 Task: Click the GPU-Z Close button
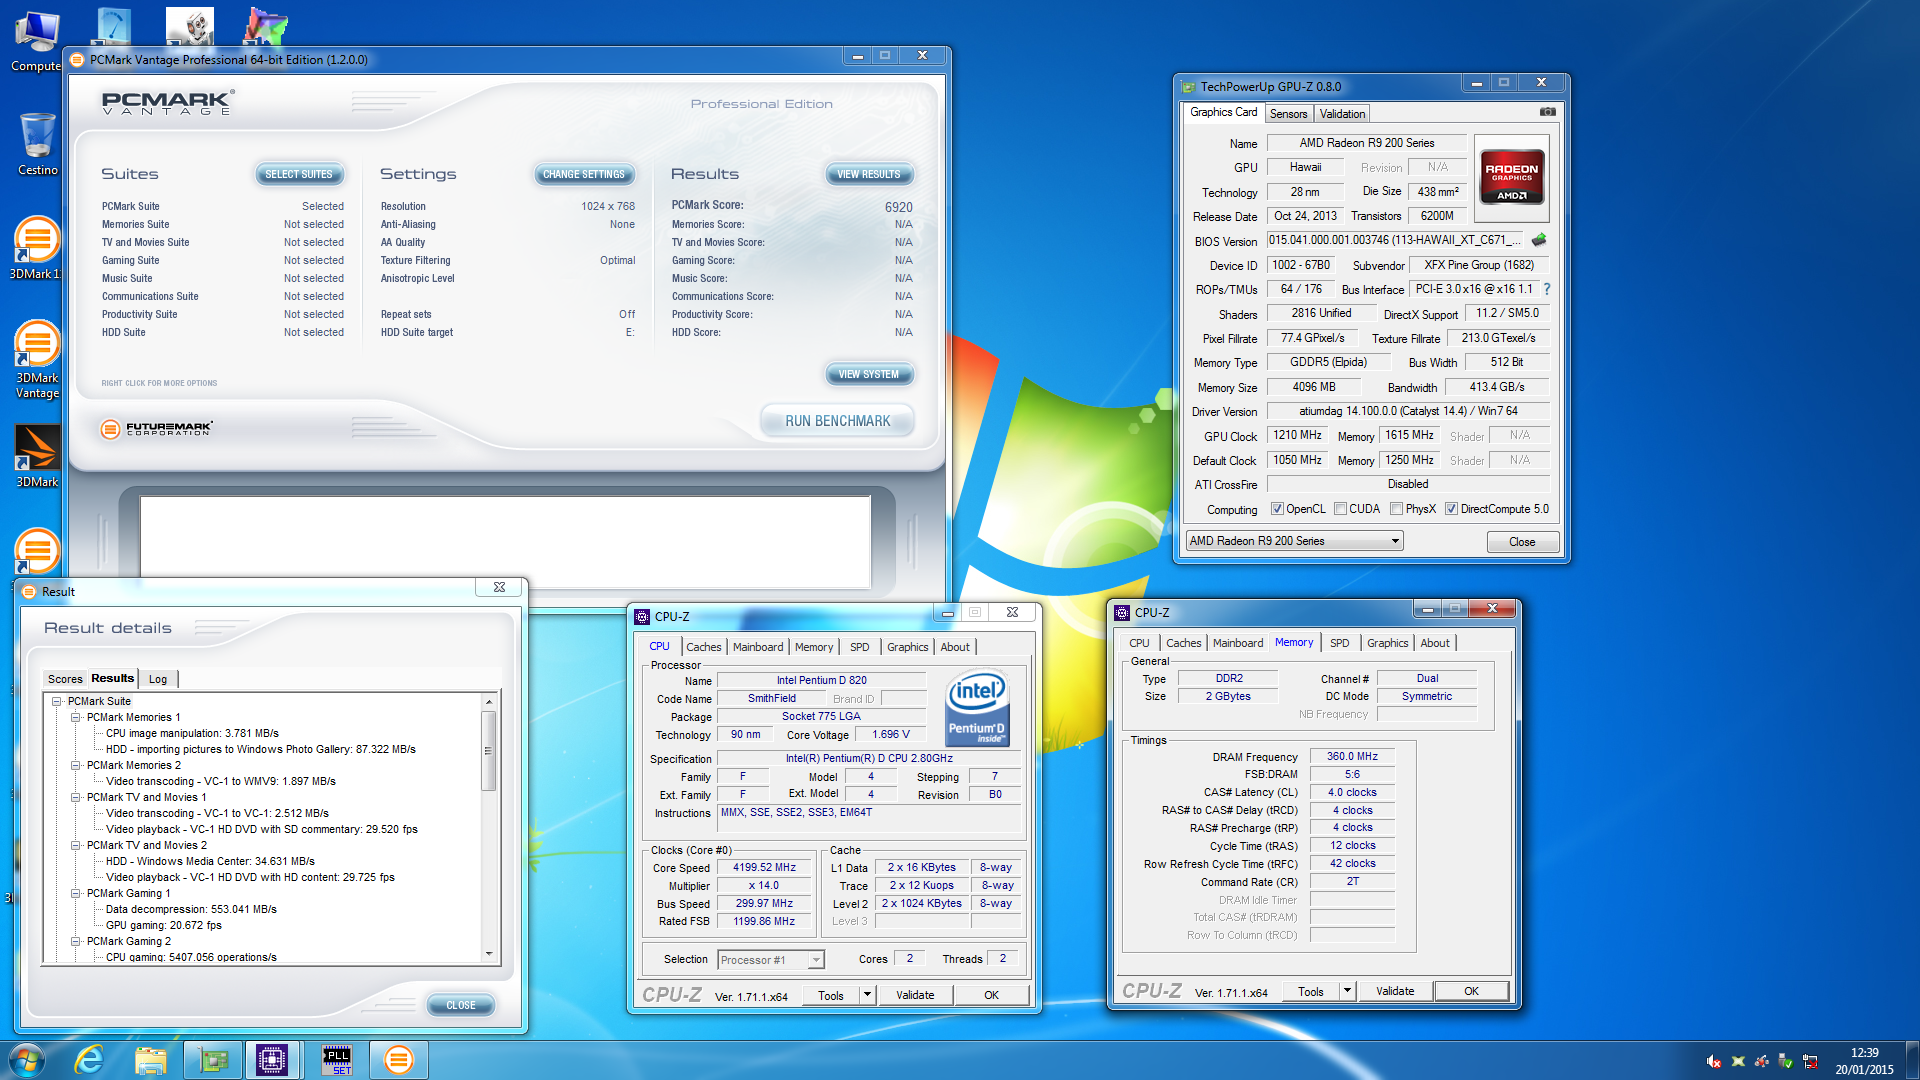[1521, 541]
